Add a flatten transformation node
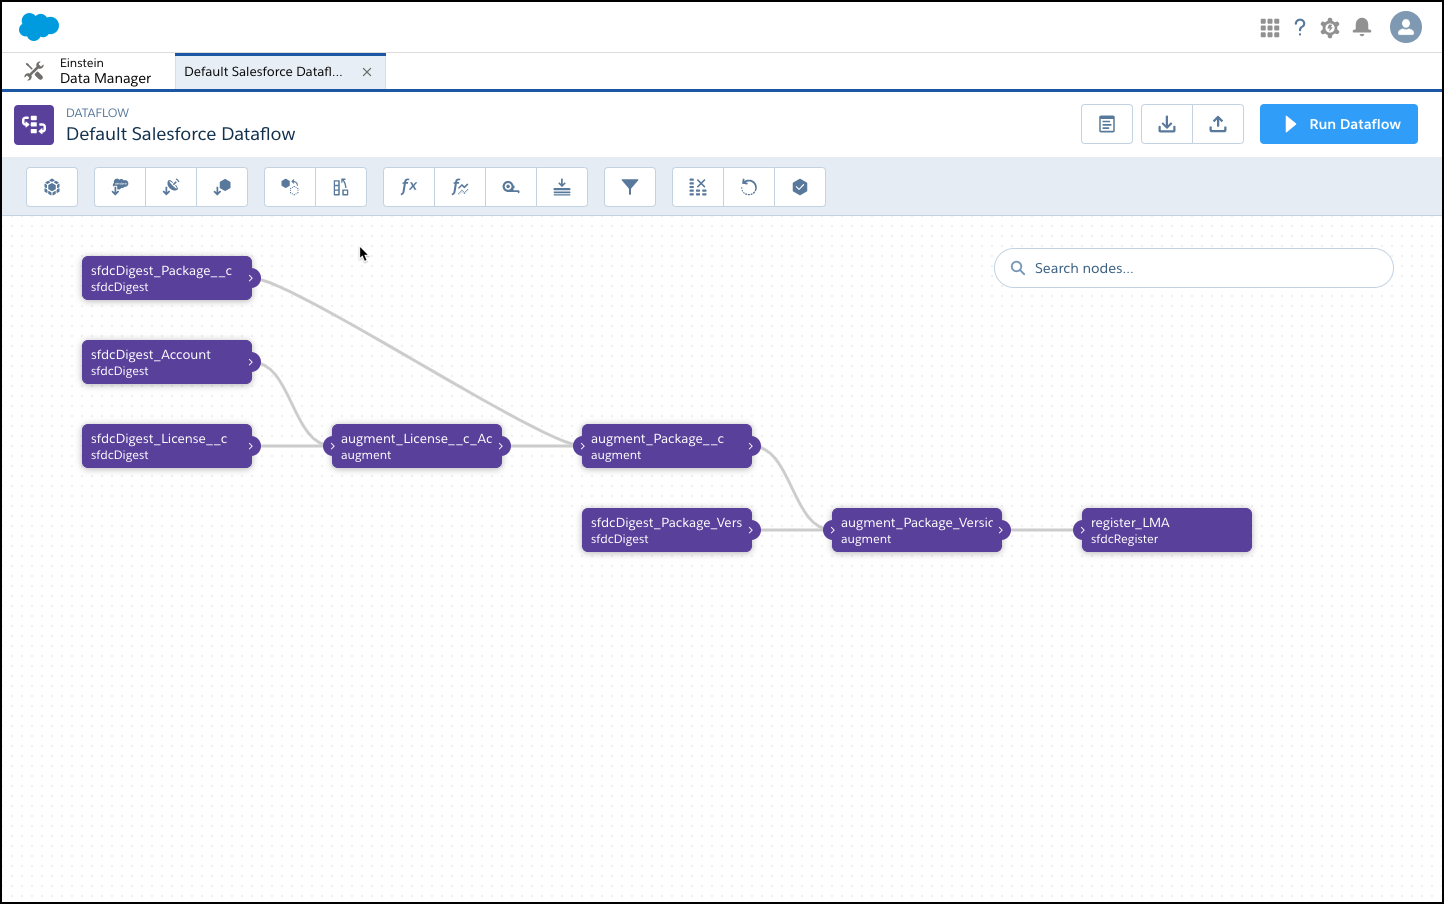The image size is (1444, 904). tap(562, 187)
